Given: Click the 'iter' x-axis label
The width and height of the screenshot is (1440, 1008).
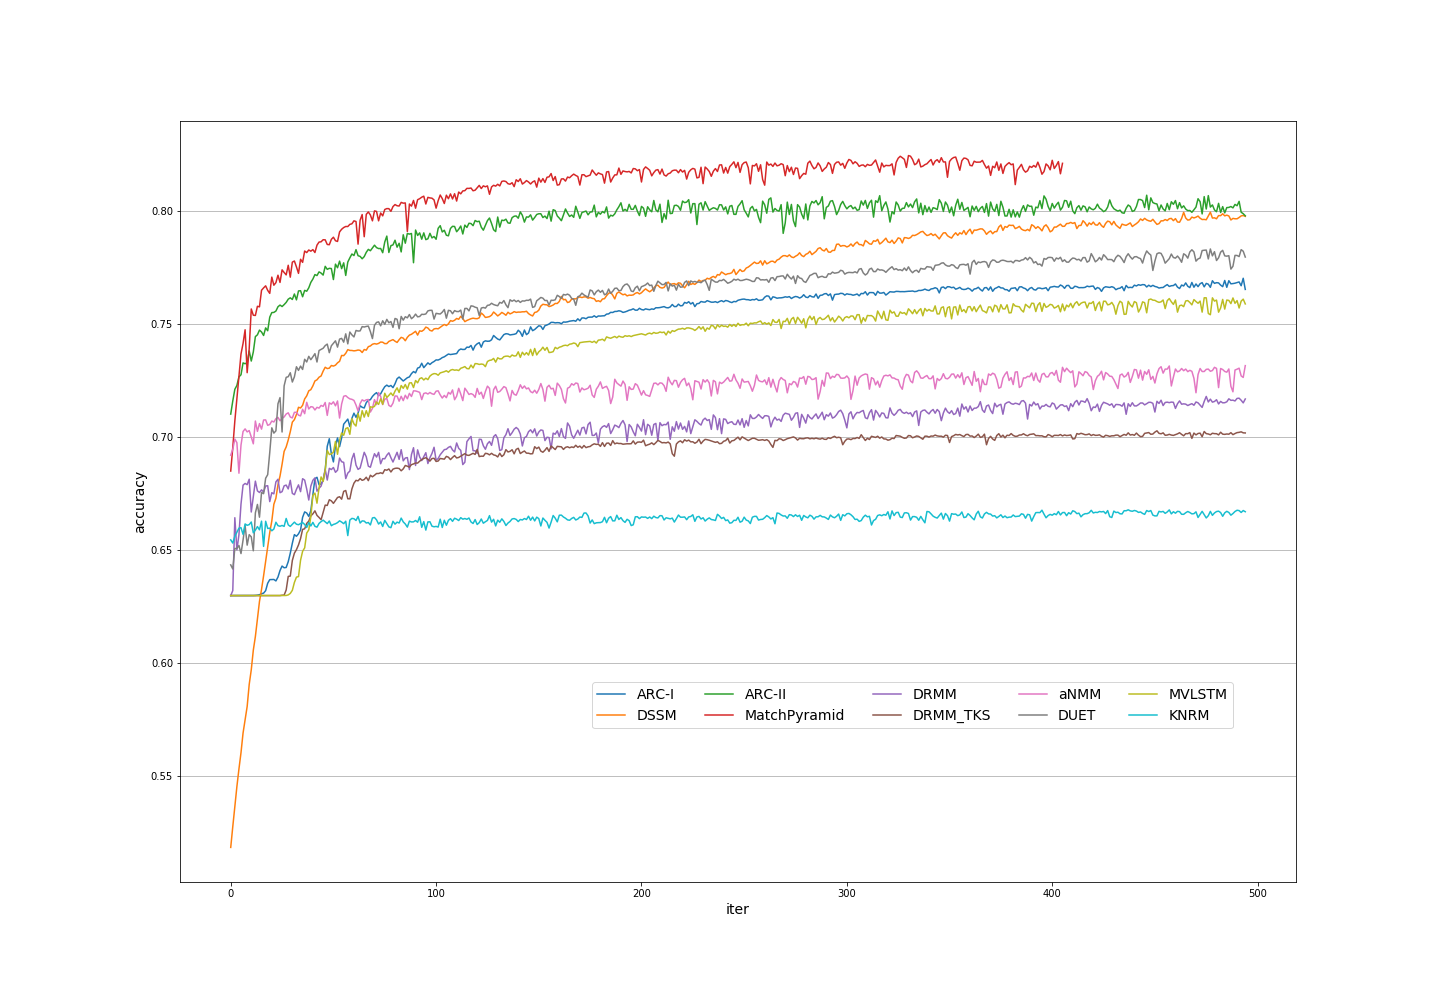Looking at the screenshot, I should click(x=737, y=909).
